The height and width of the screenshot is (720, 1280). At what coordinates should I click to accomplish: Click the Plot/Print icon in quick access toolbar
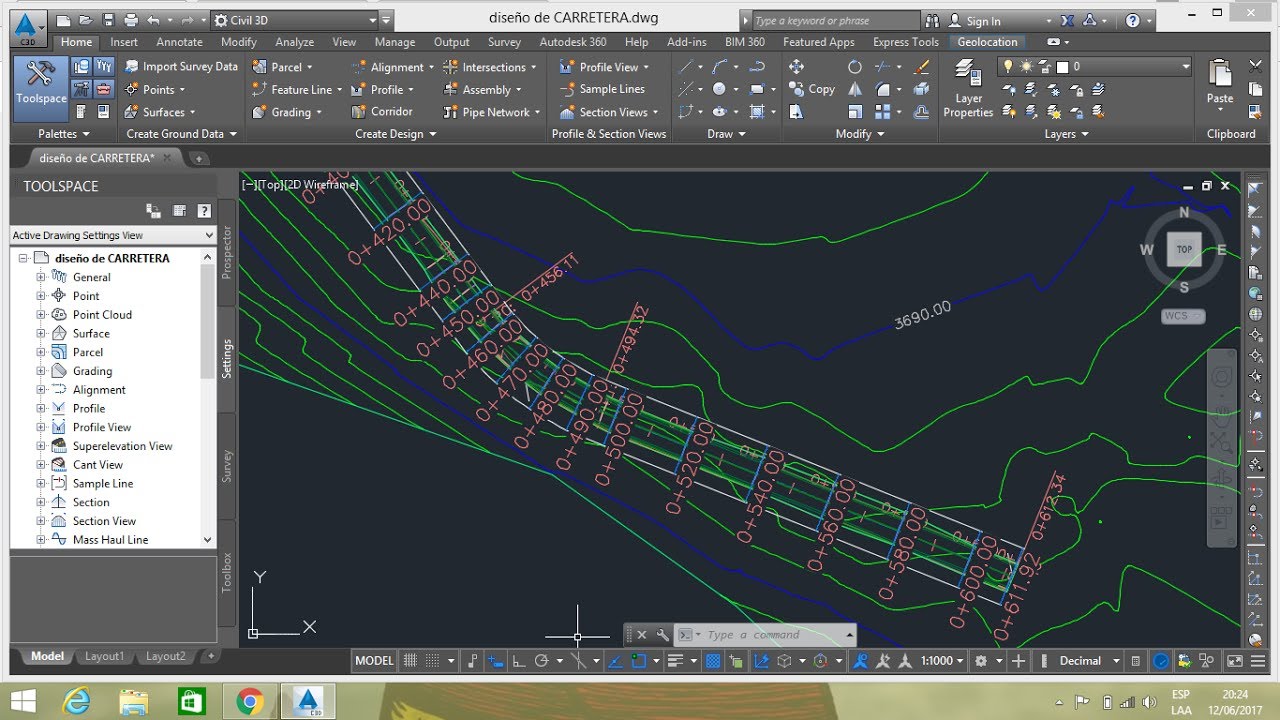pos(132,20)
